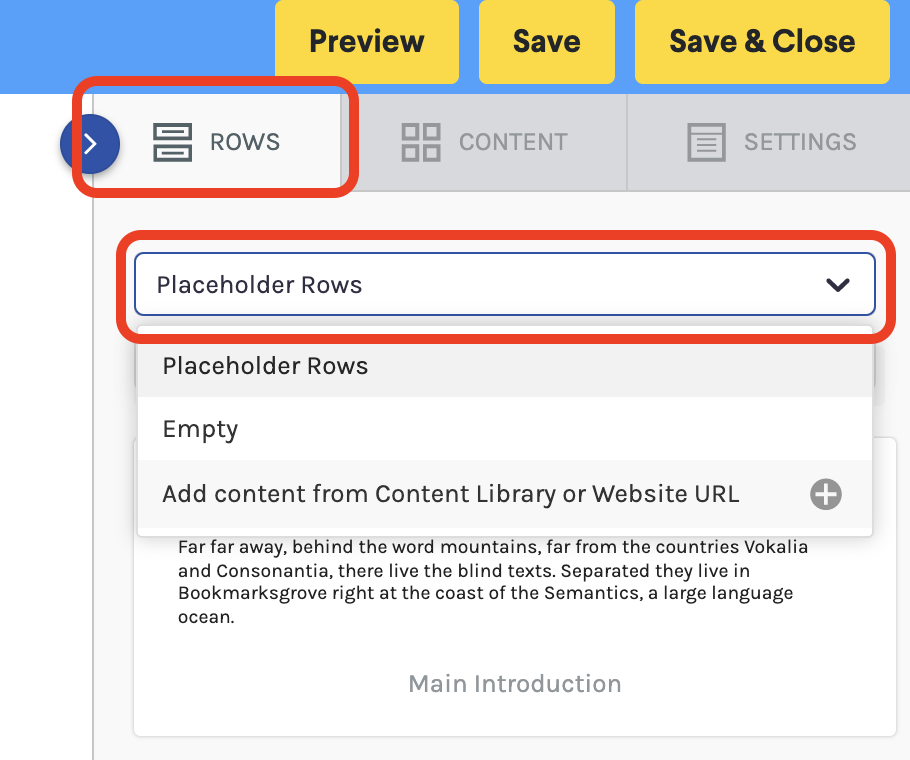Open the Placeholder Rows dropdown
The image size is (910, 760).
504,284
